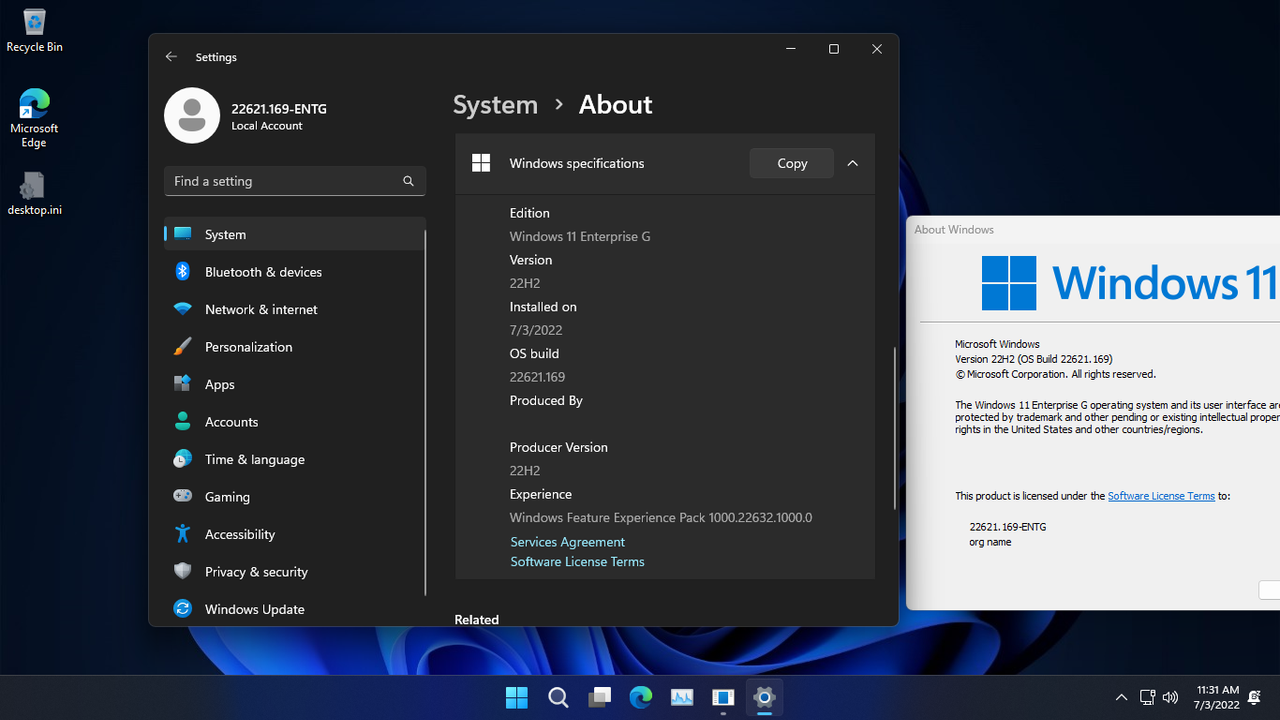Go back using the Settings back arrow
Viewport: 1280px width, 720px height.
pos(171,57)
